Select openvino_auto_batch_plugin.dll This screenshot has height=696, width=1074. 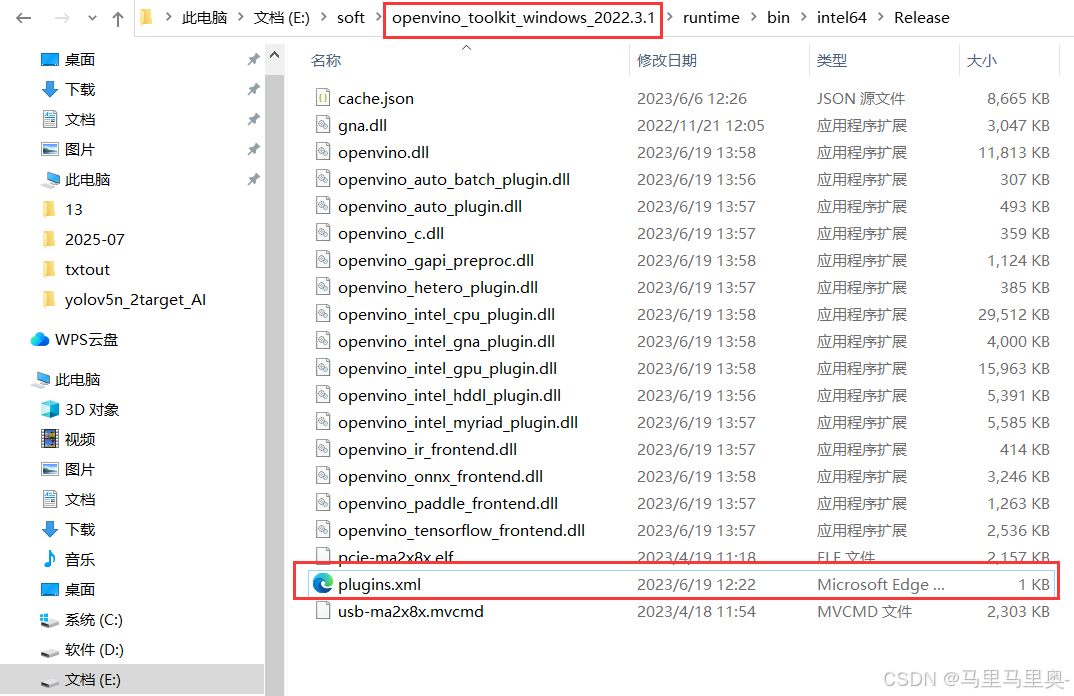[x=453, y=179]
